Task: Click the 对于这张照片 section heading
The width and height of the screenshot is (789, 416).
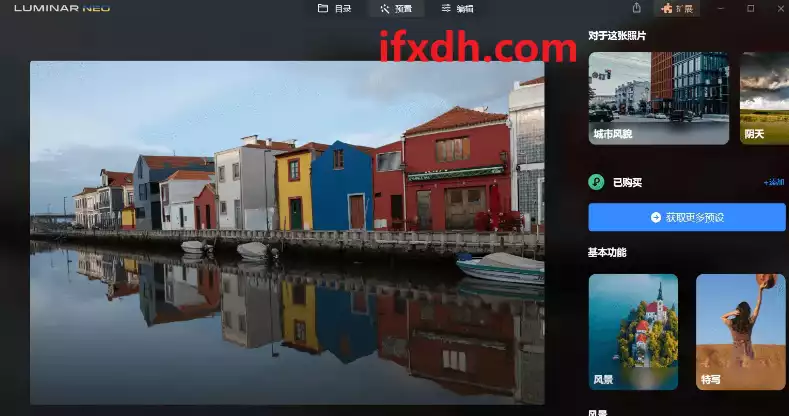Action: coord(617,36)
